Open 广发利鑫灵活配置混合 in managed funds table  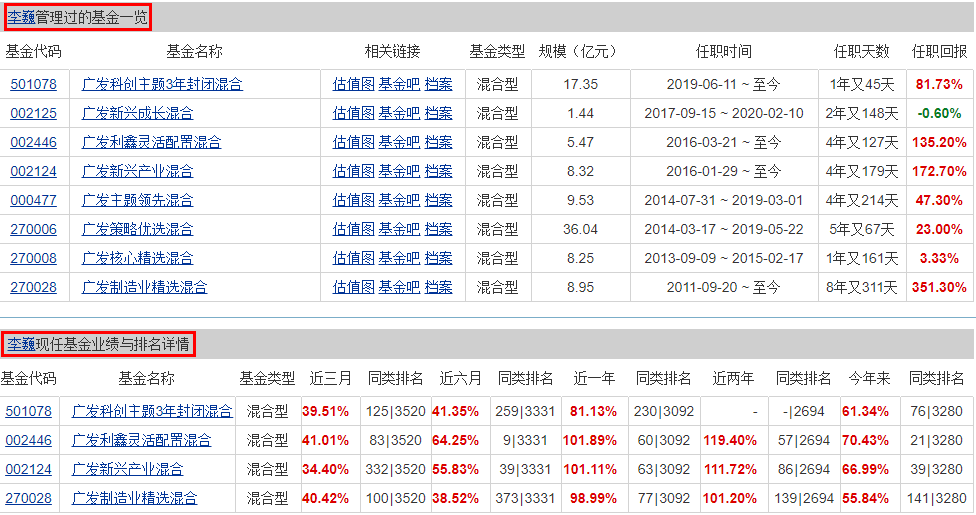tap(152, 142)
